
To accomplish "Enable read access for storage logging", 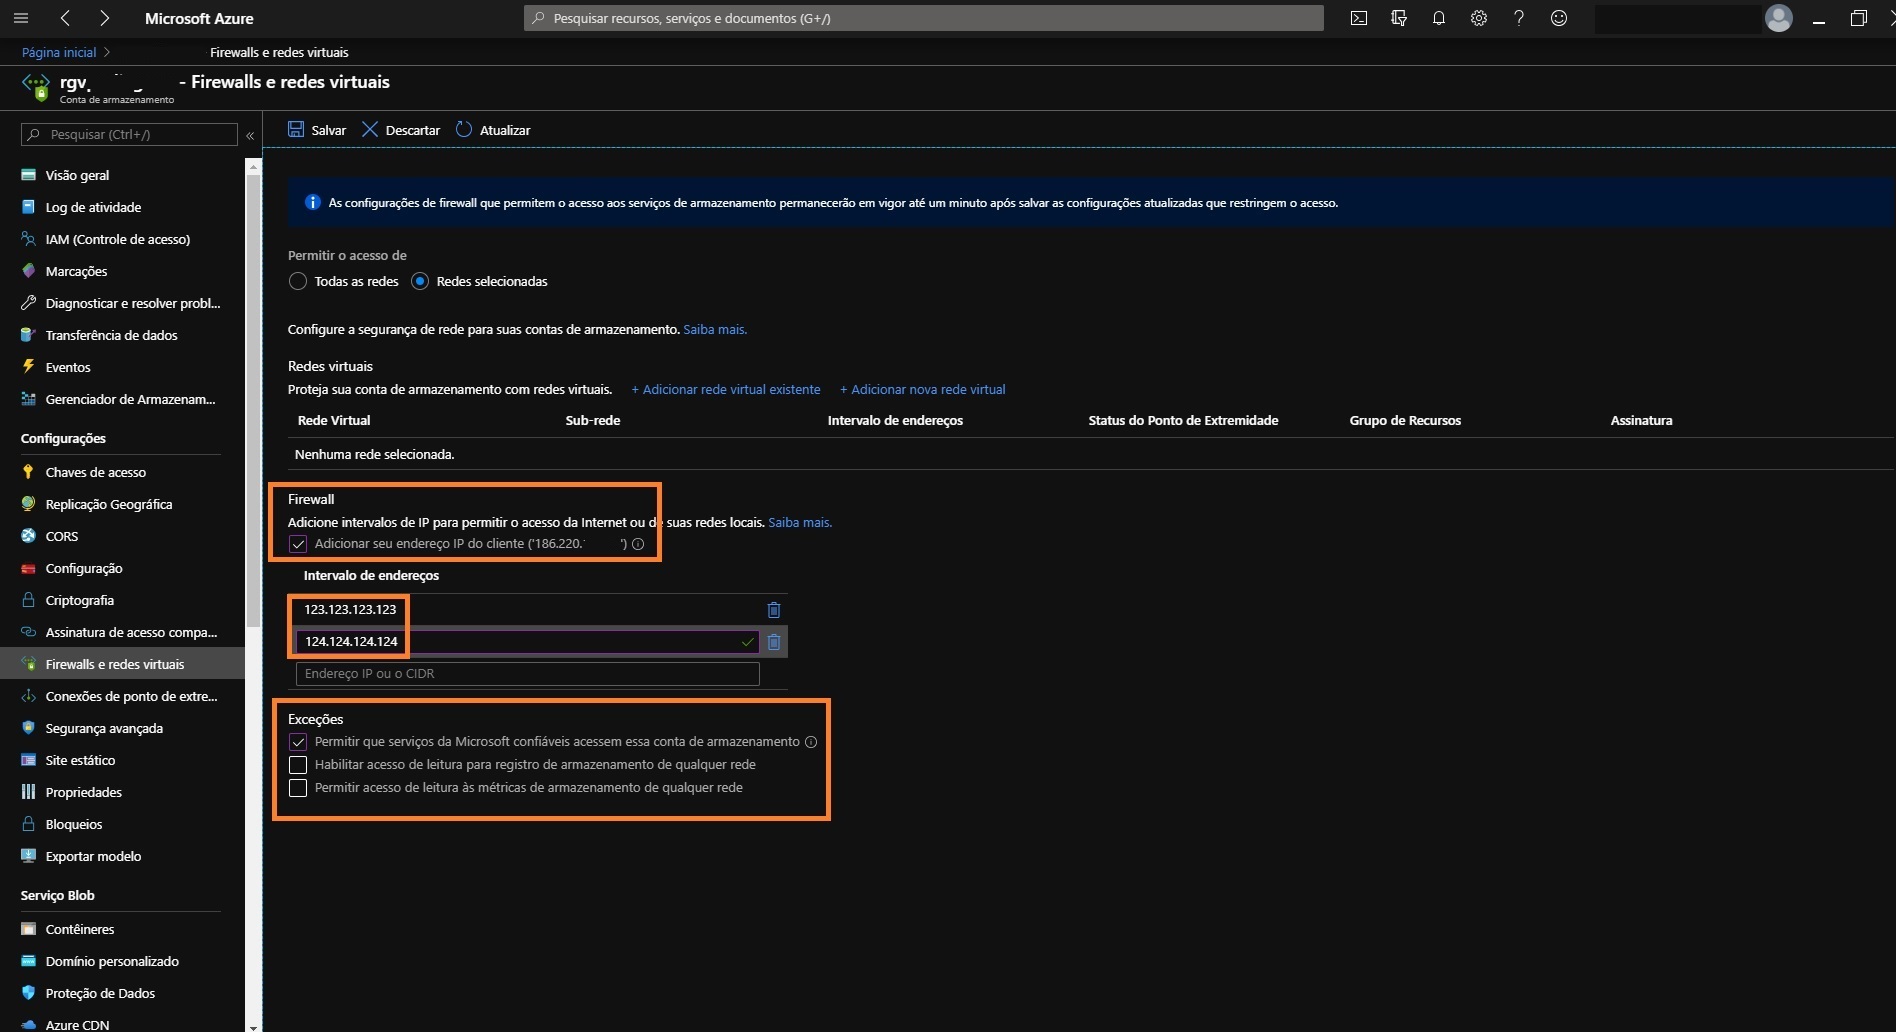I will (x=298, y=765).
